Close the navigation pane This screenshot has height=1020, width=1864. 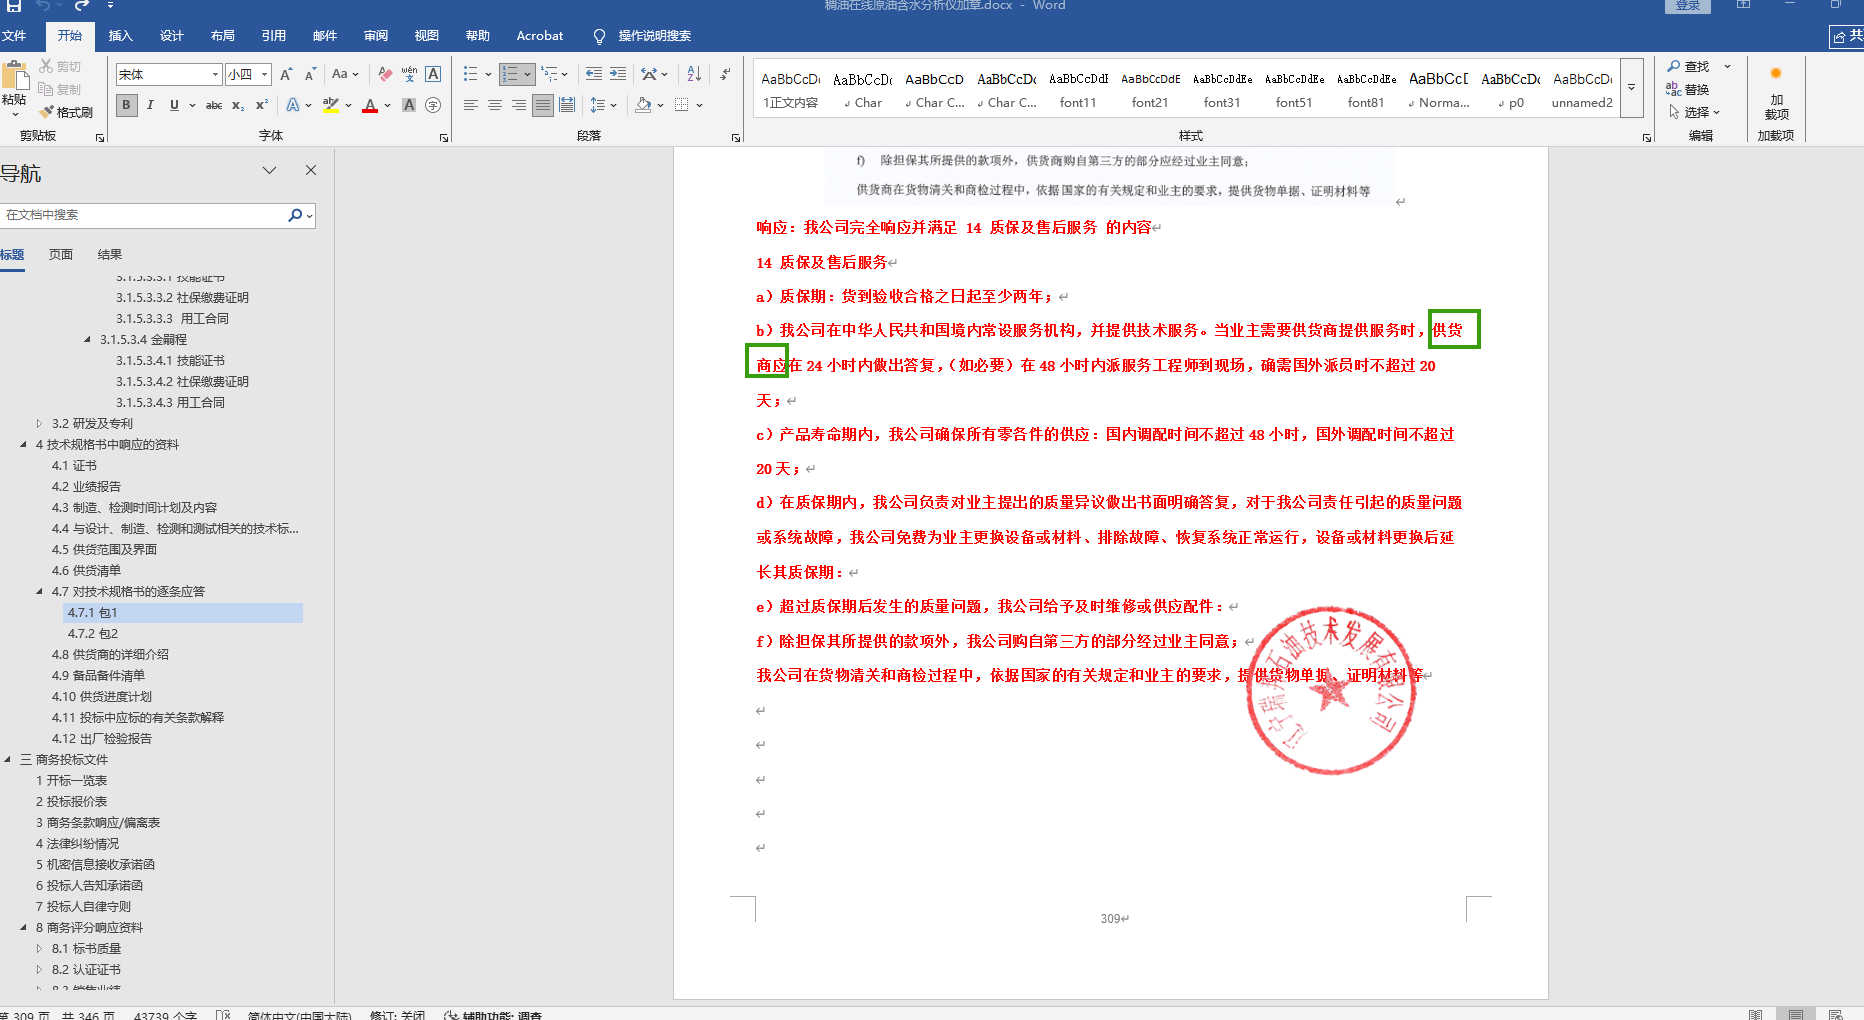pyautogui.click(x=311, y=170)
